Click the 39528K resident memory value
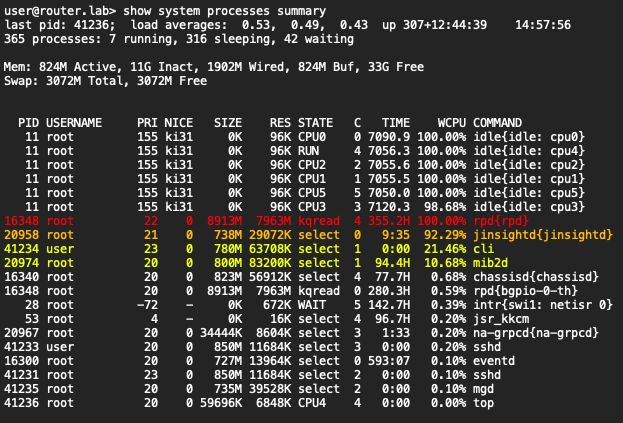 [x=270, y=389]
